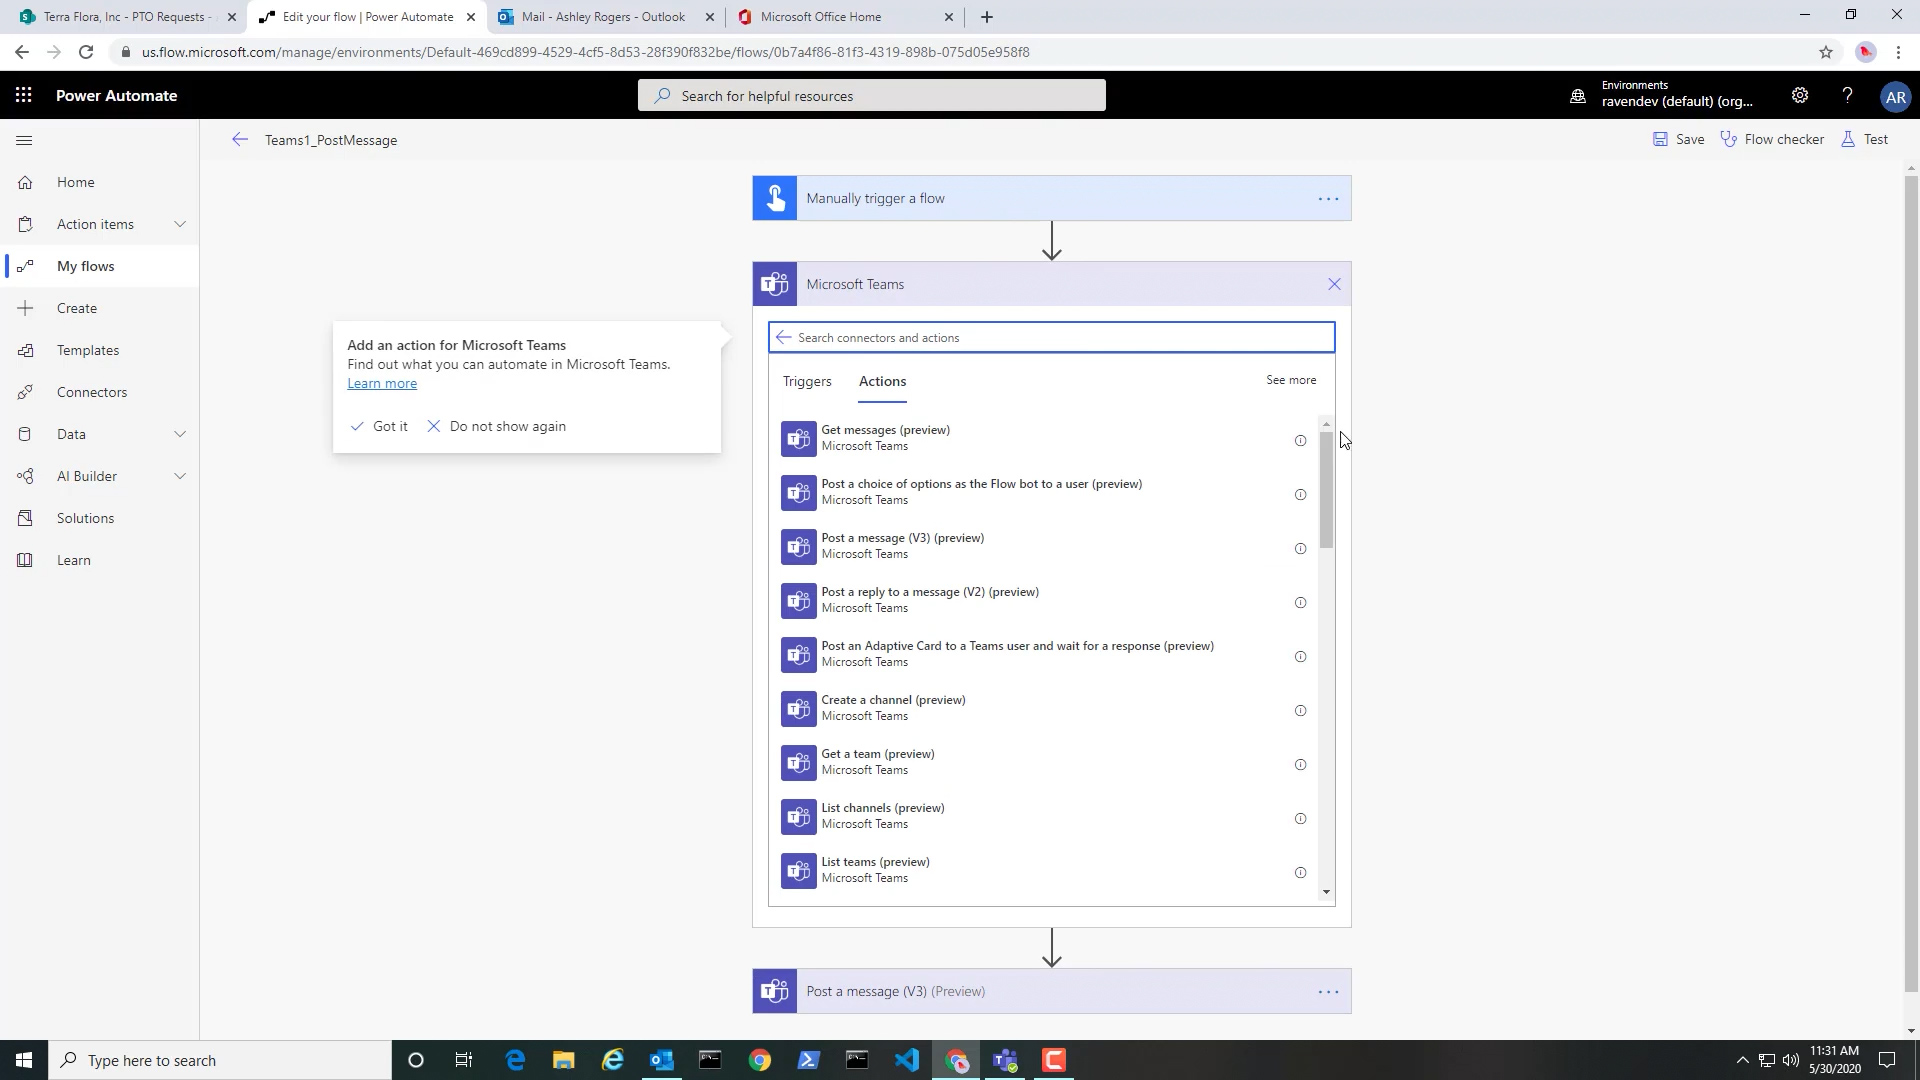1920x1080 pixels.
Task: Open the Windows Start menu
Action: pos(24,1060)
